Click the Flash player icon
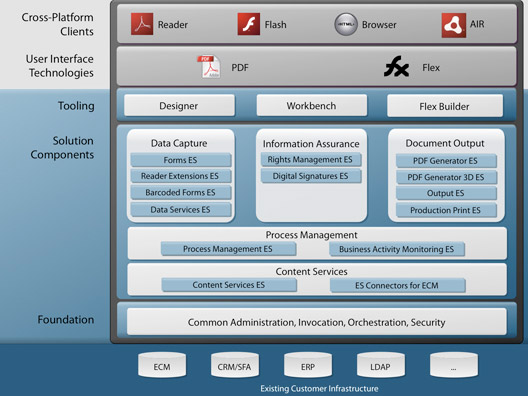The height and width of the screenshot is (396, 528). 249,24
